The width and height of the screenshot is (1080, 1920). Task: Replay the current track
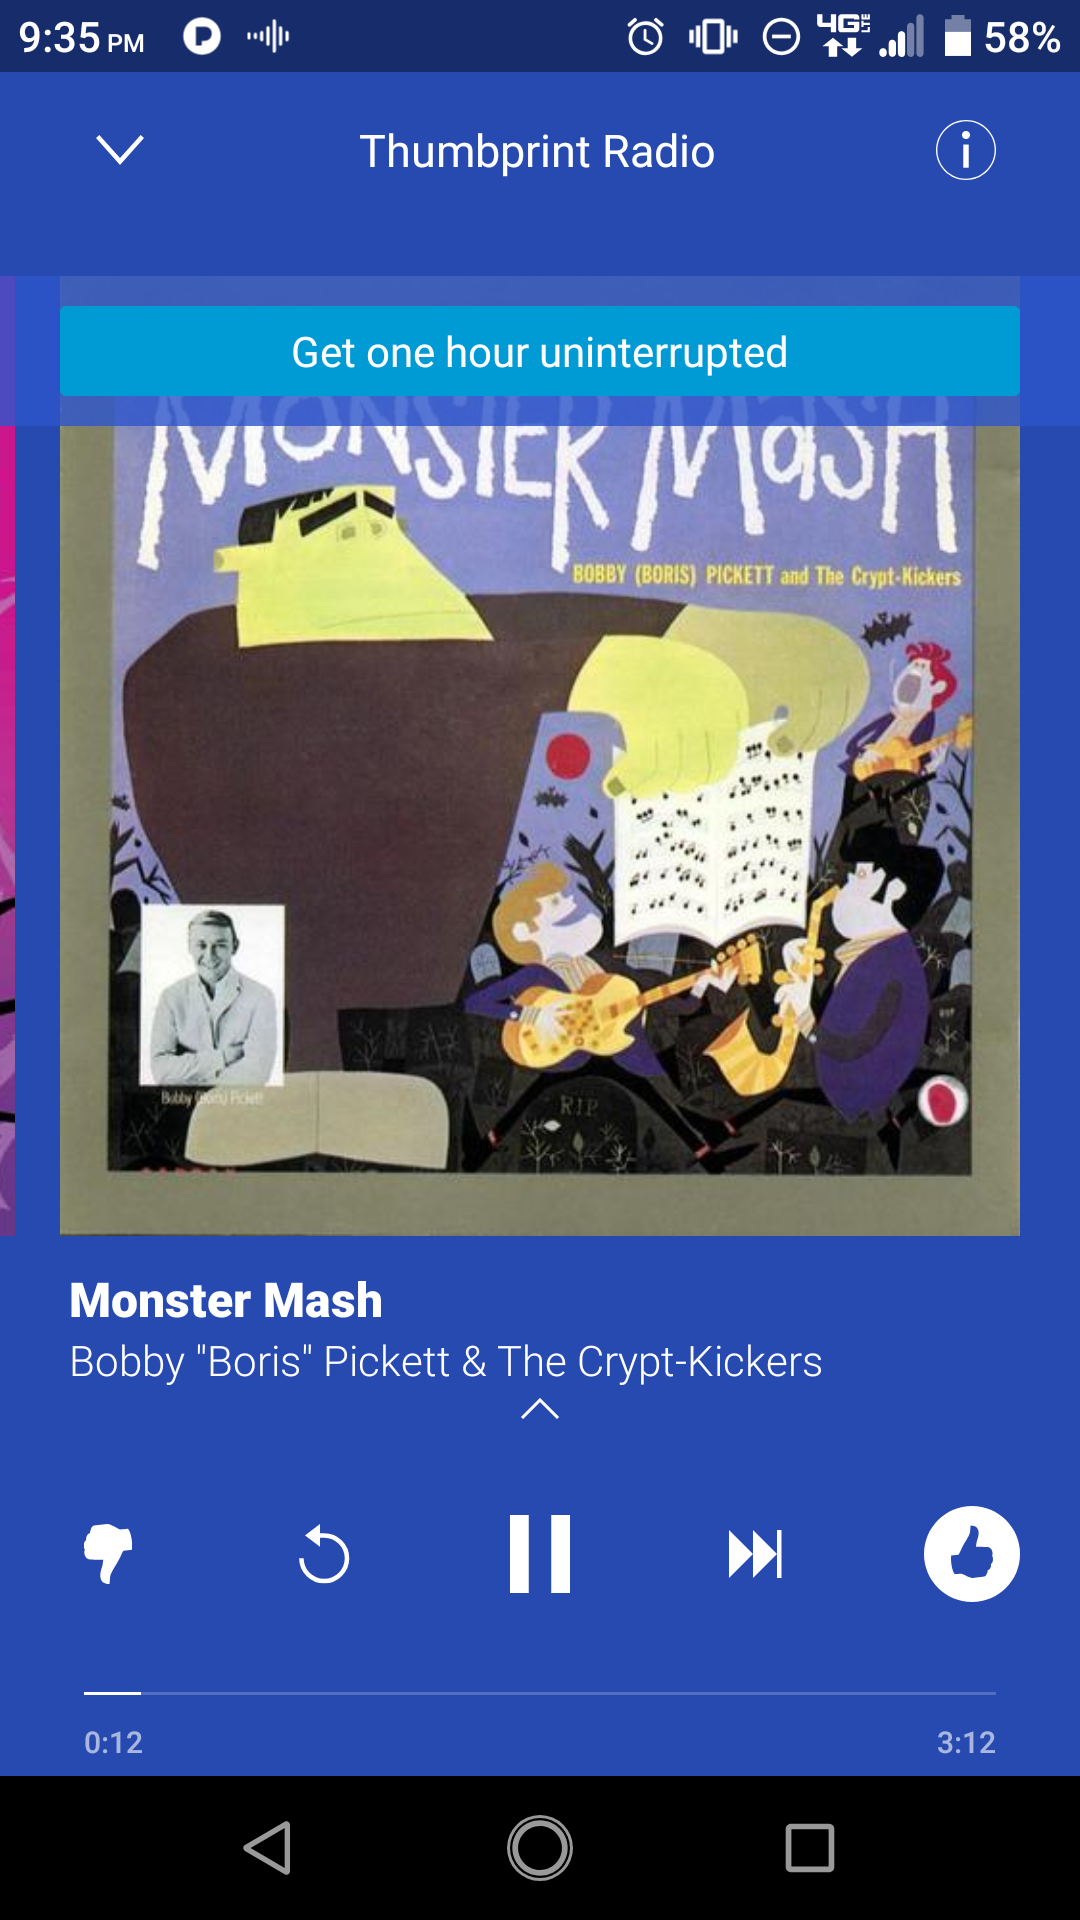pos(324,1554)
